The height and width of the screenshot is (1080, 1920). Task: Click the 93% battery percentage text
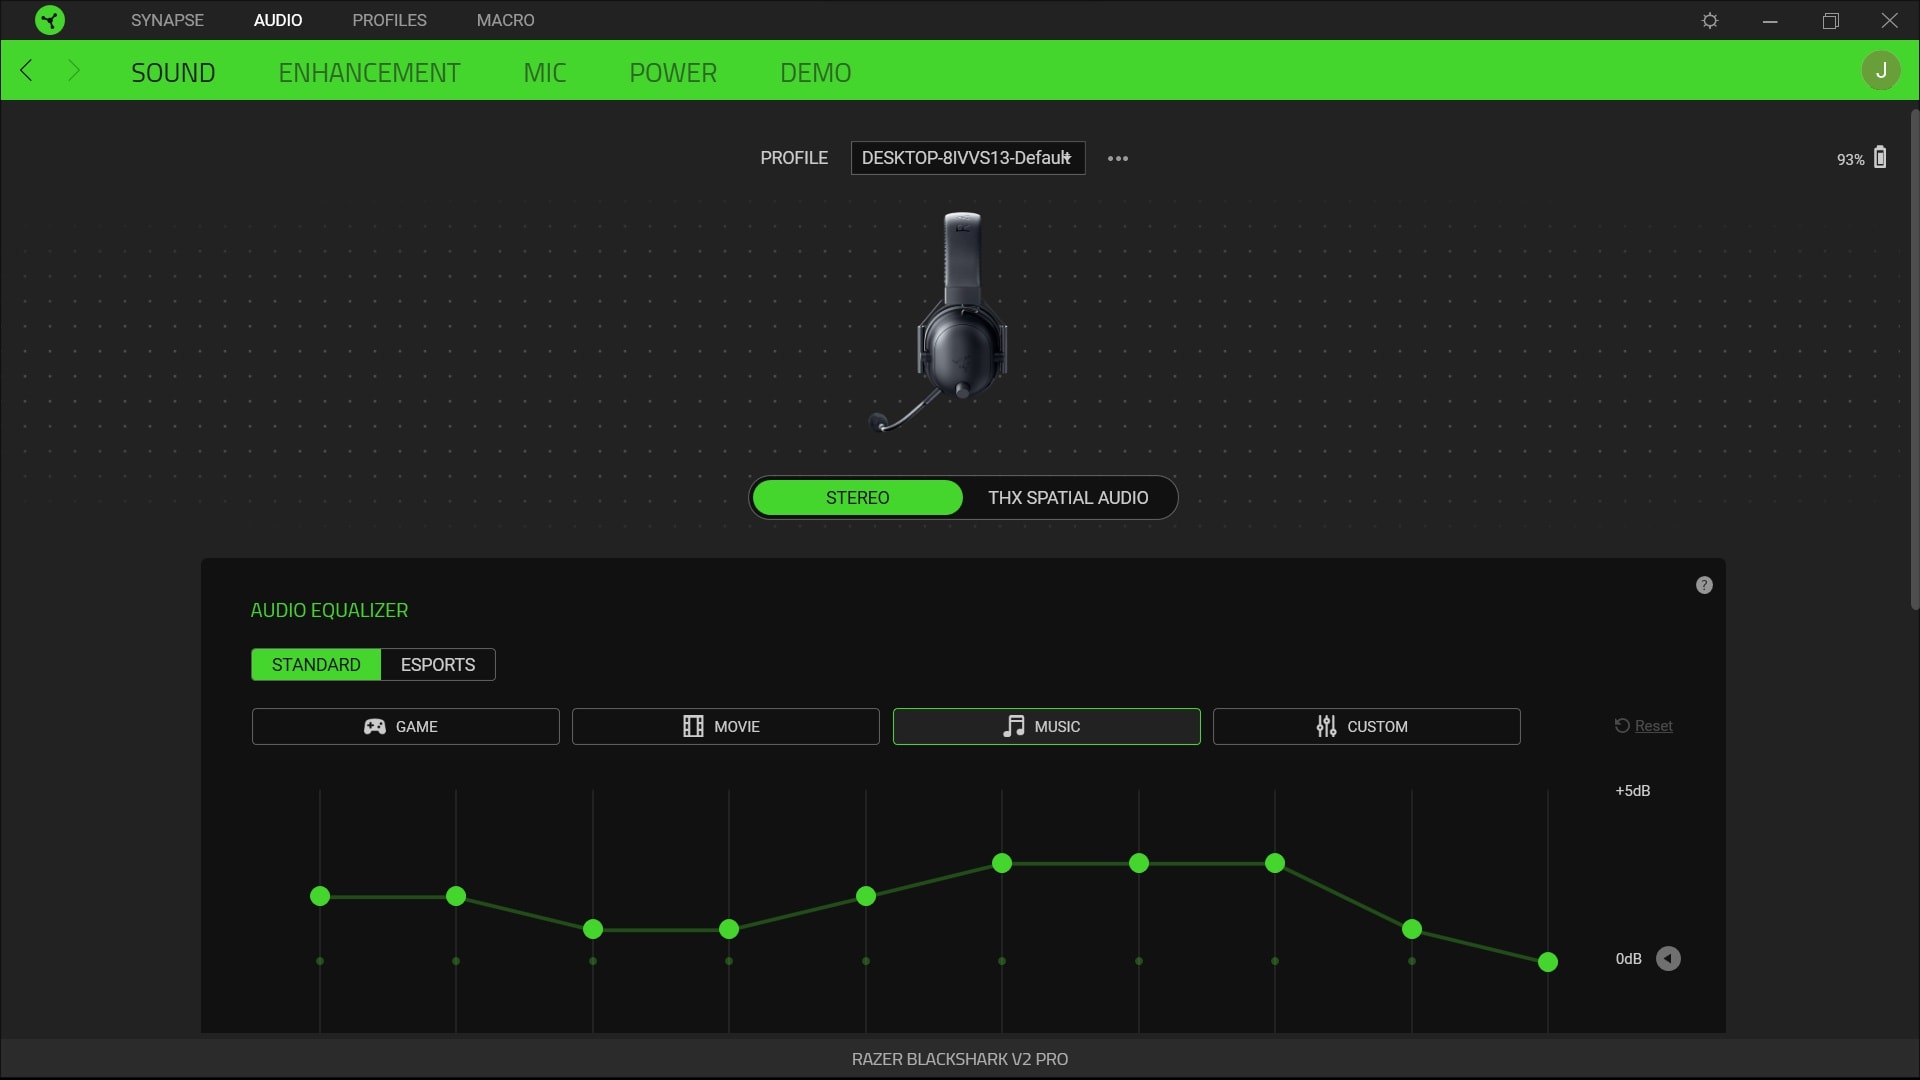[x=1850, y=159]
